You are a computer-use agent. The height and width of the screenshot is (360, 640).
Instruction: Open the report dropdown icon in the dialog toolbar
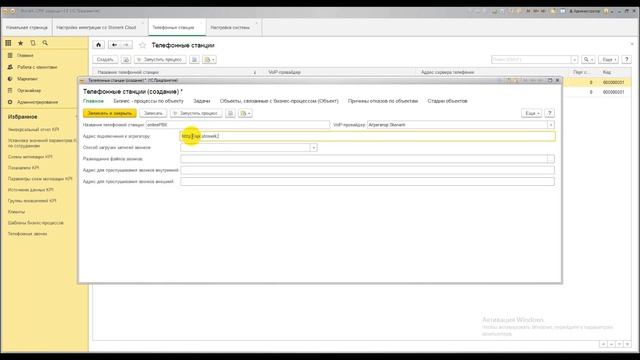click(x=245, y=113)
